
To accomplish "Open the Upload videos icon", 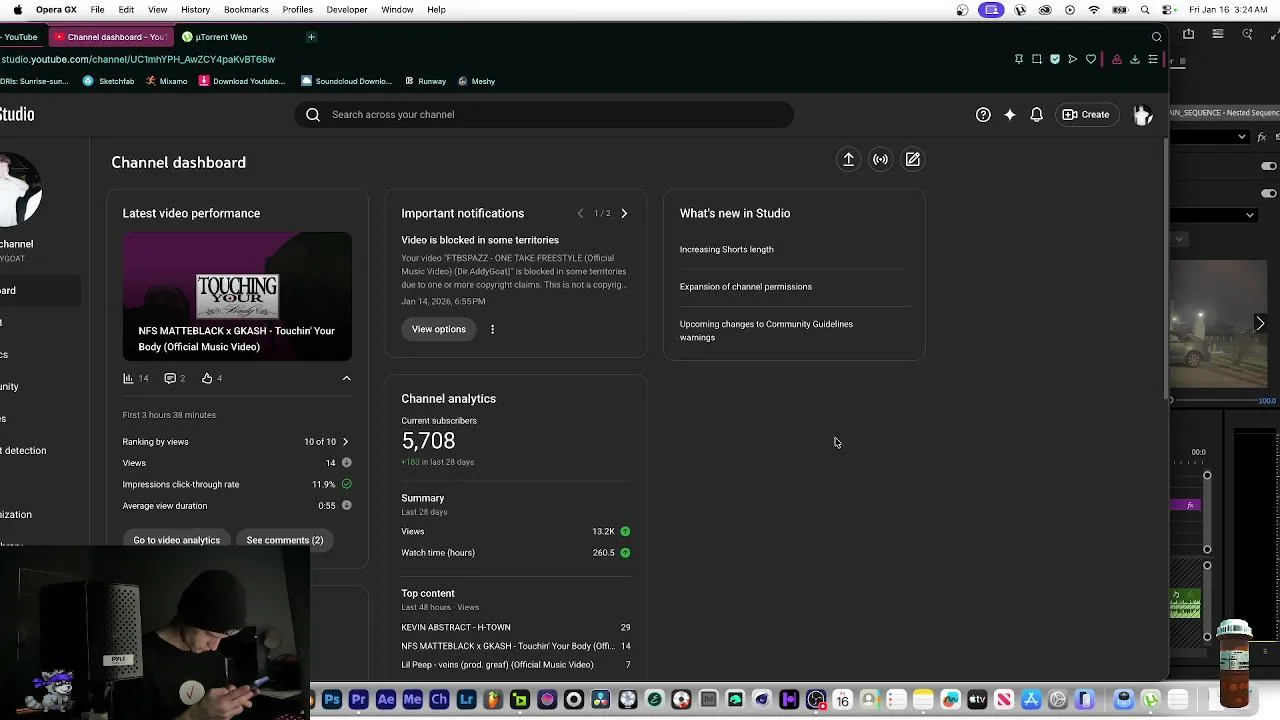I will (848, 160).
